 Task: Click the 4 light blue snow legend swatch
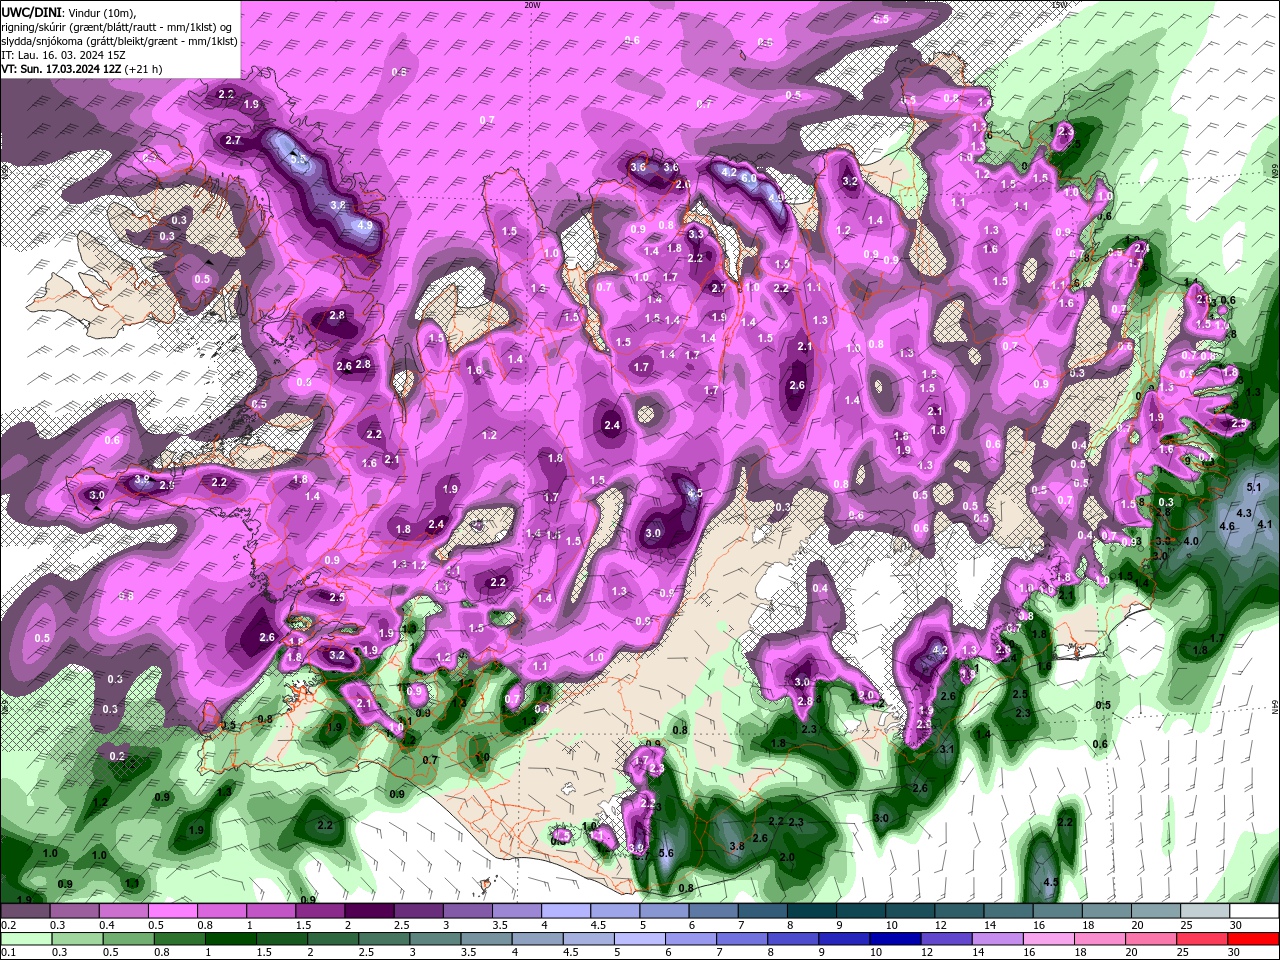click(564, 911)
